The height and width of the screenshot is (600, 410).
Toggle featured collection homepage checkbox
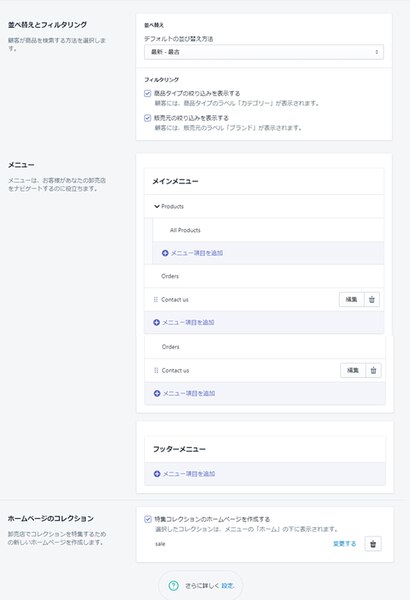(148, 519)
